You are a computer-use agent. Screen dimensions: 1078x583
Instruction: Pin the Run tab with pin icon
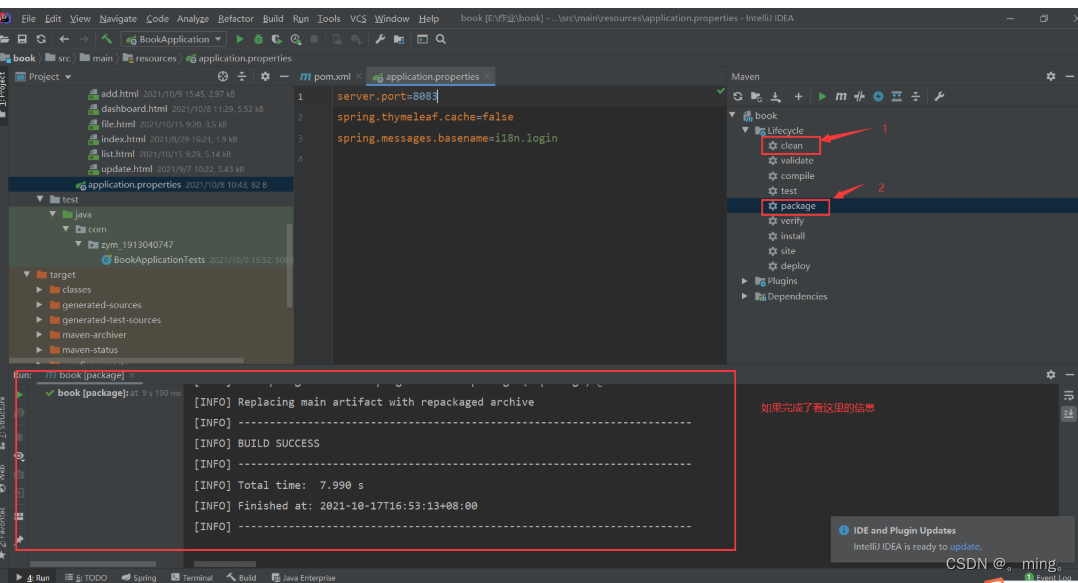pos(19,539)
